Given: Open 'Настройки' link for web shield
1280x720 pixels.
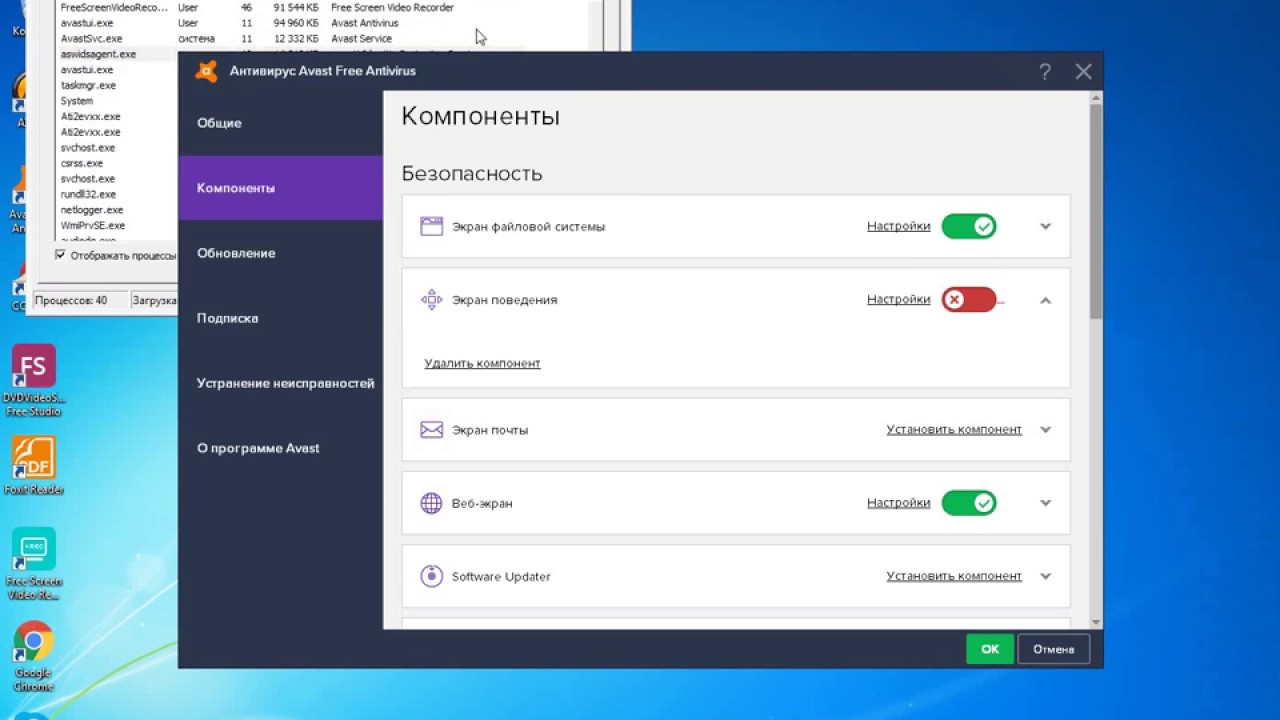Looking at the screenshot, I should click(x=898, y=503).
